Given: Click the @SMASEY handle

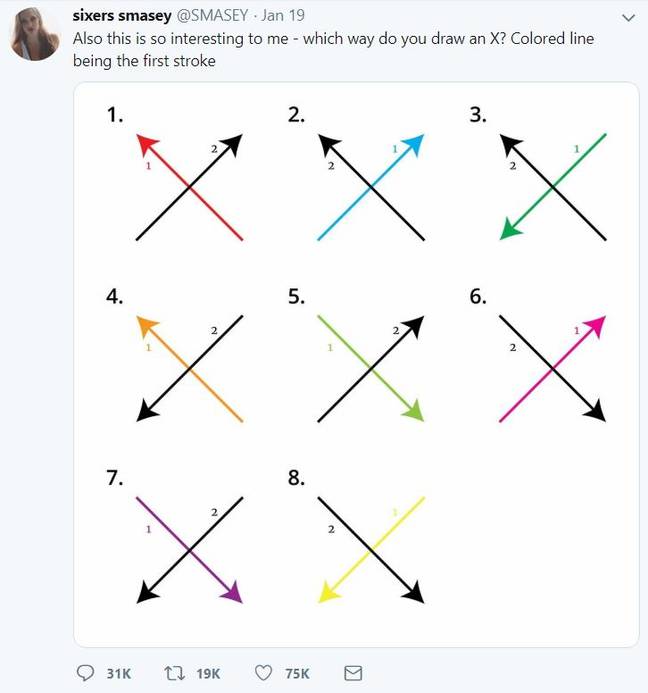Looking at the screenshot, I should 212,15.
